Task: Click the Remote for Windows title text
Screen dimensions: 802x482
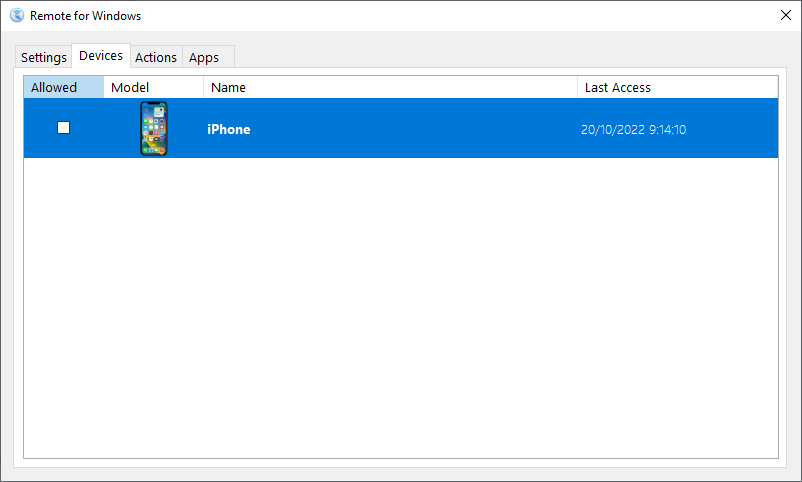Action: click(x=85, y=16)
